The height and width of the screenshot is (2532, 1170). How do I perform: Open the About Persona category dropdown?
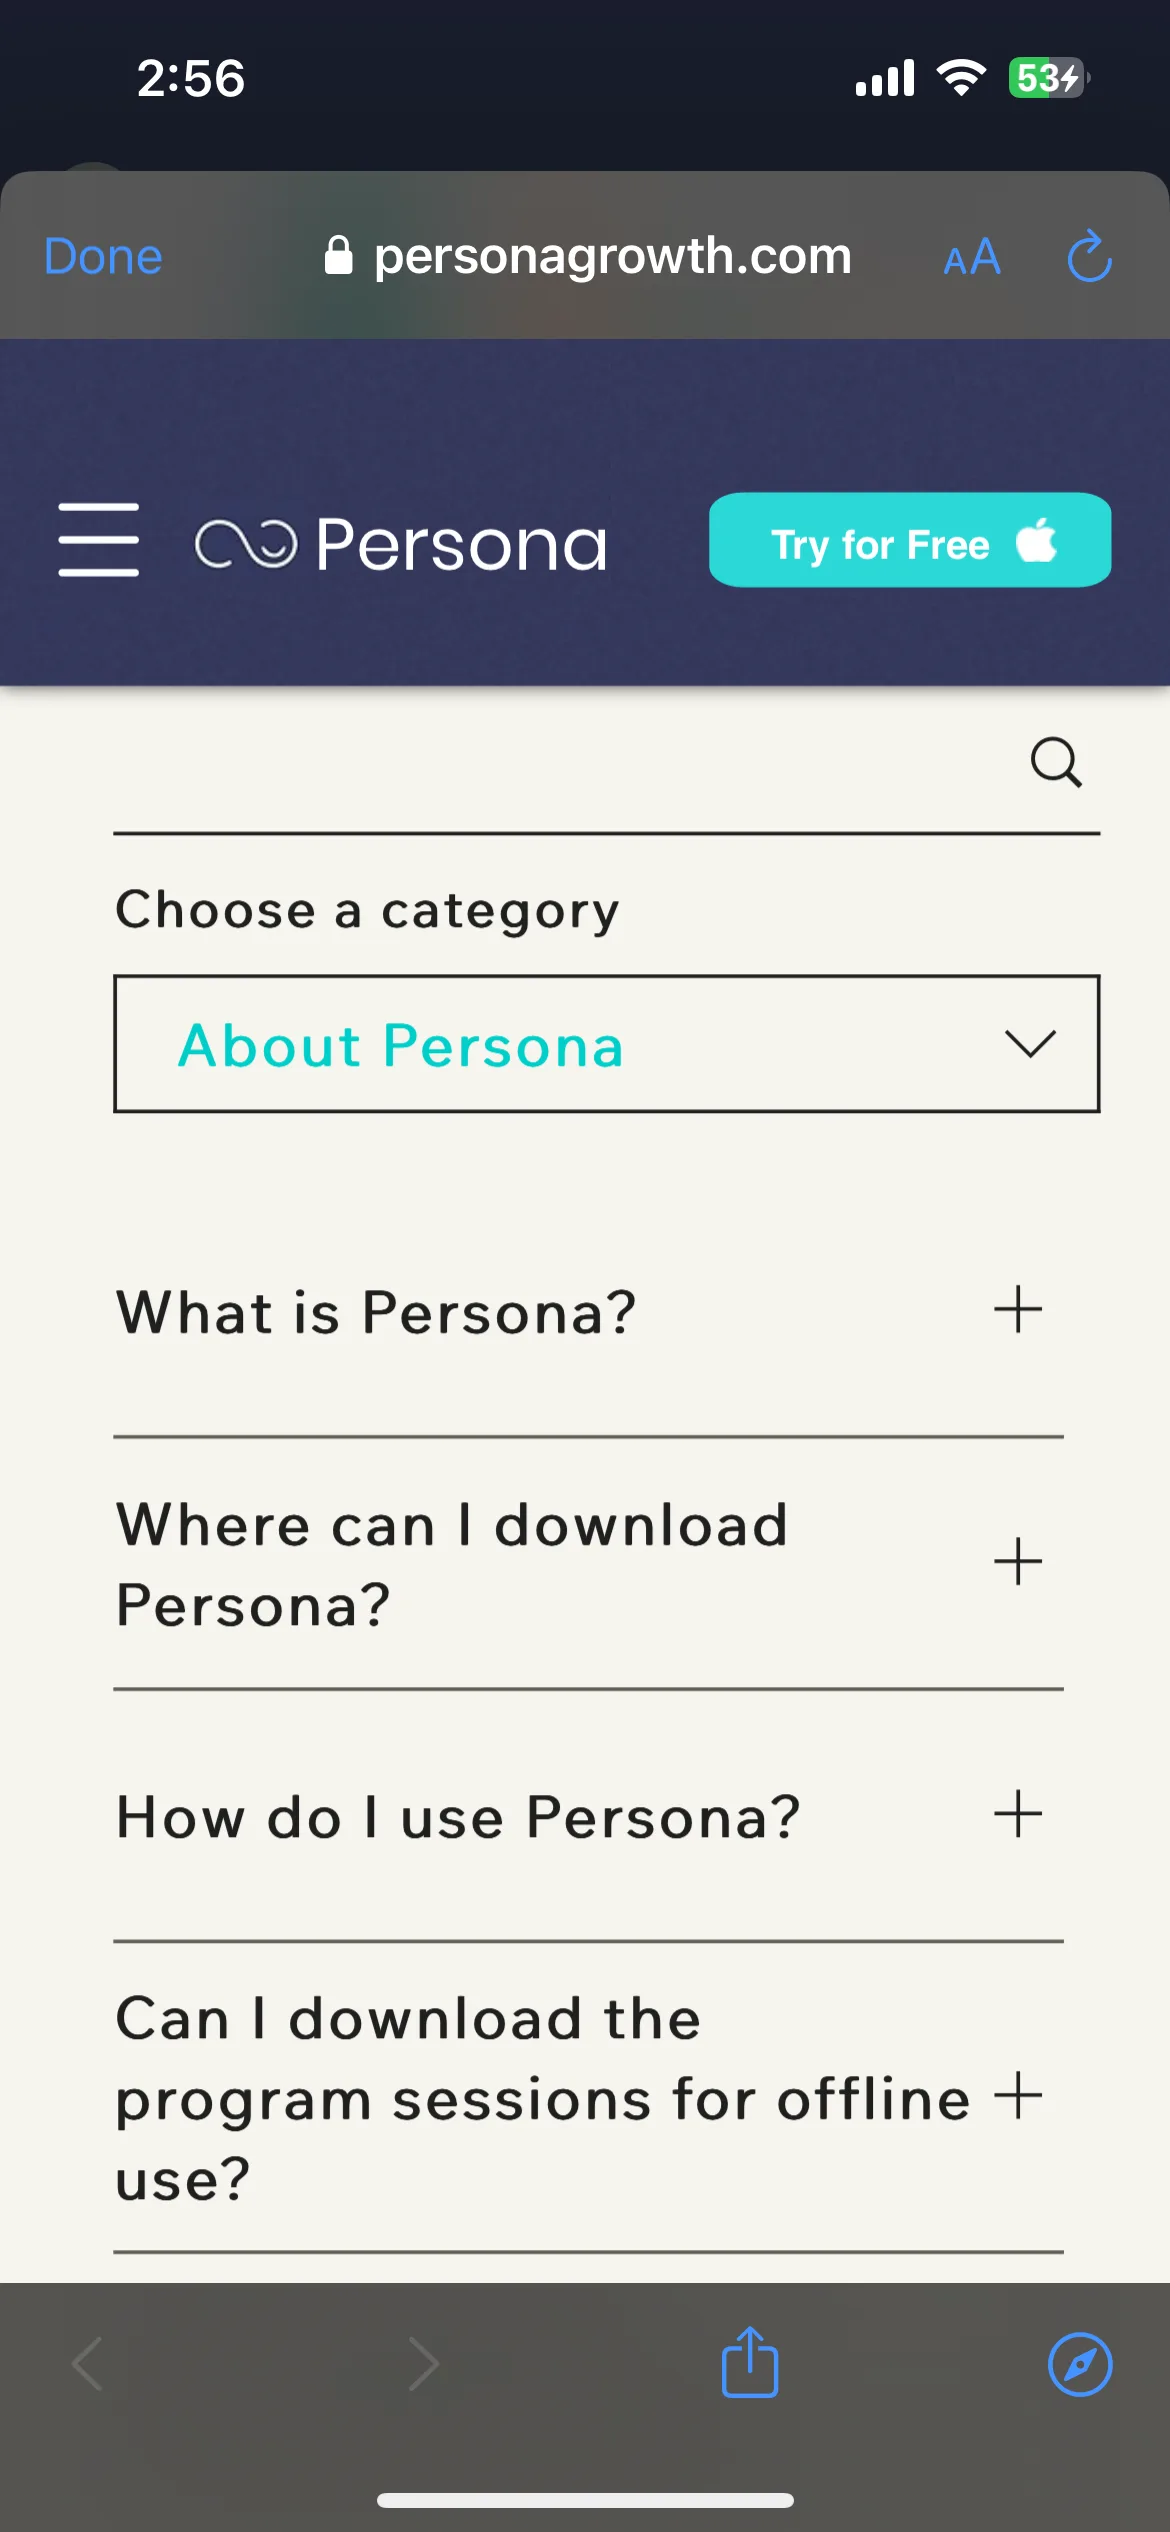(607, 1044)
